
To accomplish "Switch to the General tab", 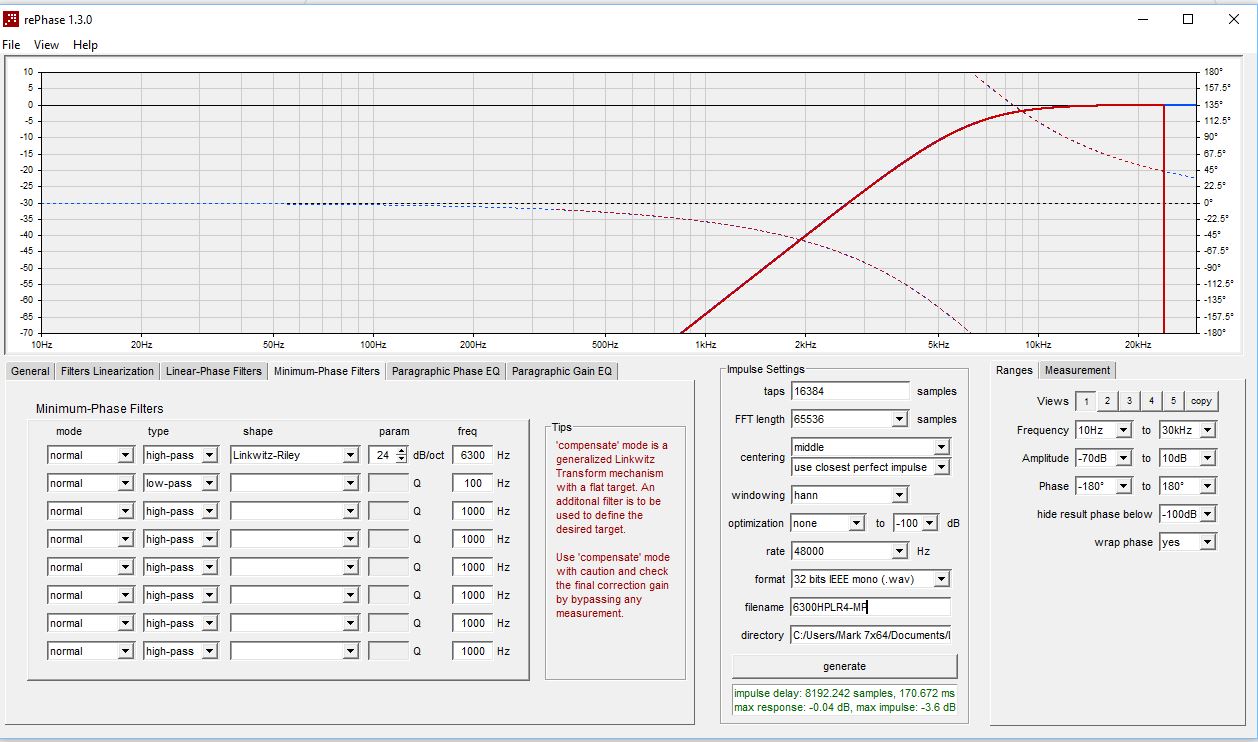I will click(30, 371).
